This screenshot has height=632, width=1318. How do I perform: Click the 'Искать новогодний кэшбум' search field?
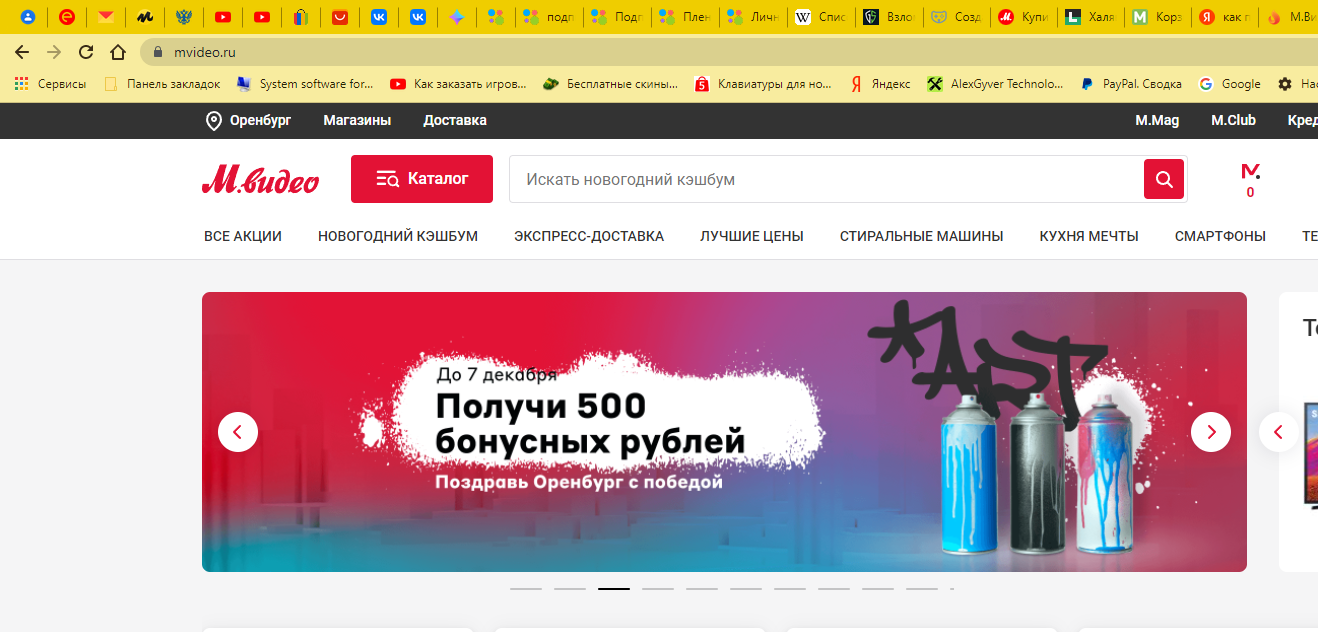point(826,179)
